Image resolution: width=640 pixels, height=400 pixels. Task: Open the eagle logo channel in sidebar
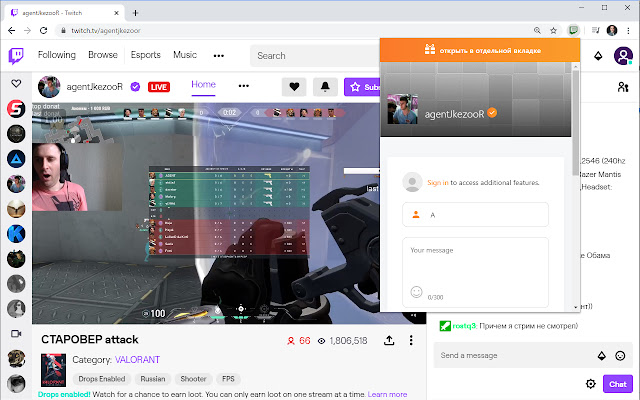click(16, 209)
